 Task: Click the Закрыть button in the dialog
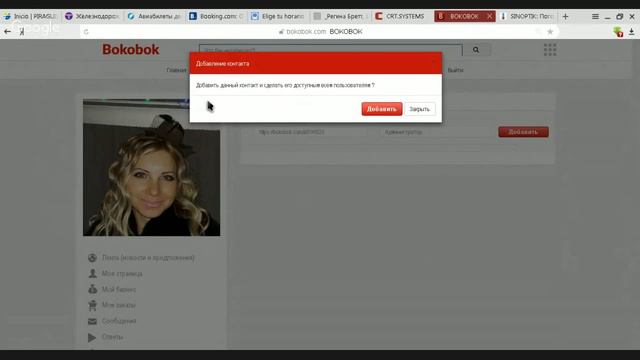click(x=420, y=109)
